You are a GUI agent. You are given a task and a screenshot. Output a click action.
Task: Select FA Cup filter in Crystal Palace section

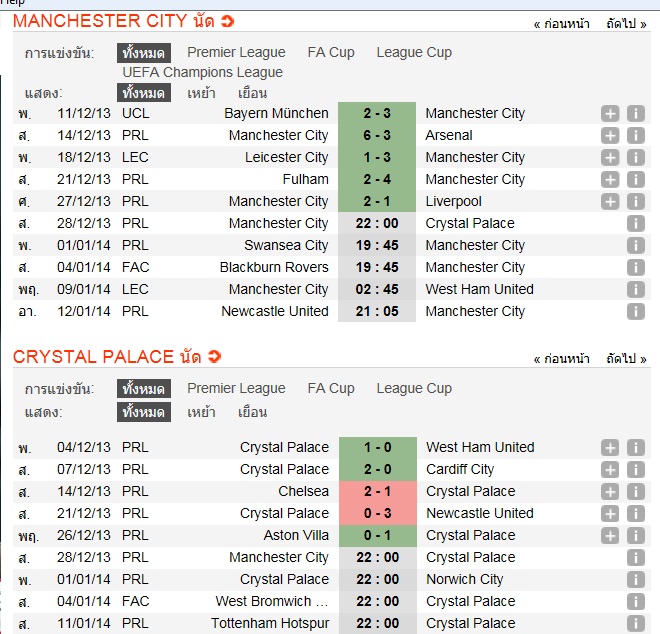[x=331, y=388]
